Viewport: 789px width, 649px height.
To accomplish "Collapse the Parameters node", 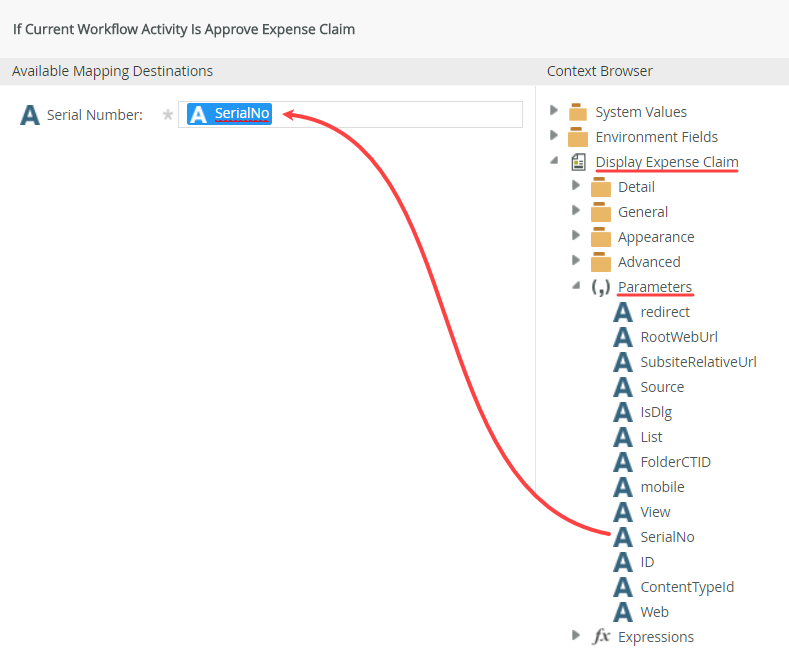I will (577, 285).
